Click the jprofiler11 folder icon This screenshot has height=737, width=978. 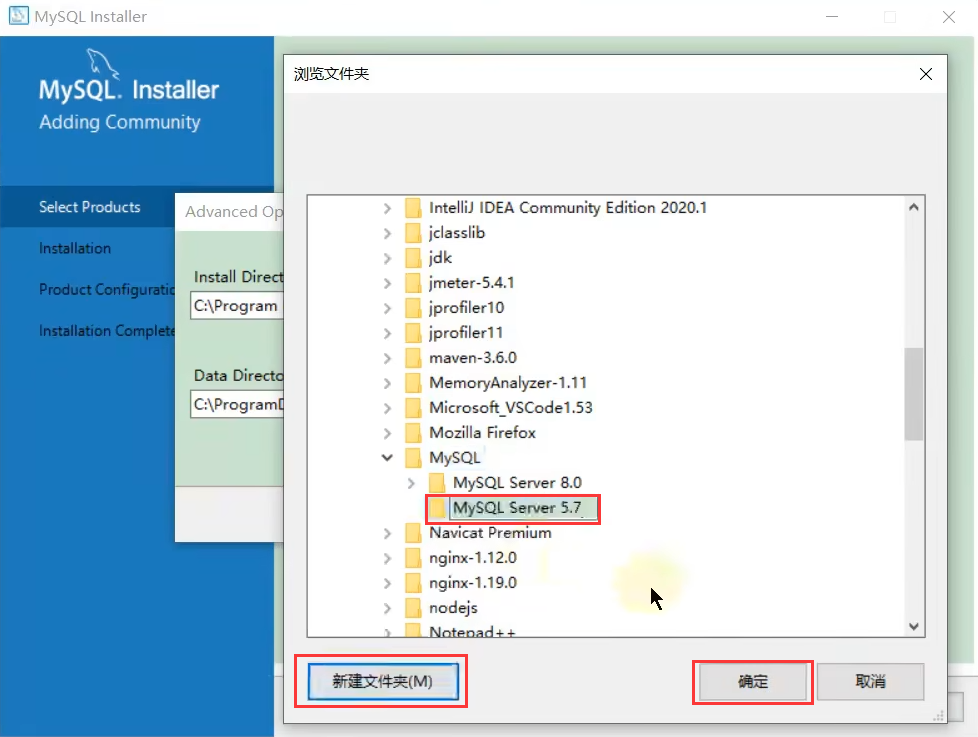pyautogui.click(x=413, y=332)
